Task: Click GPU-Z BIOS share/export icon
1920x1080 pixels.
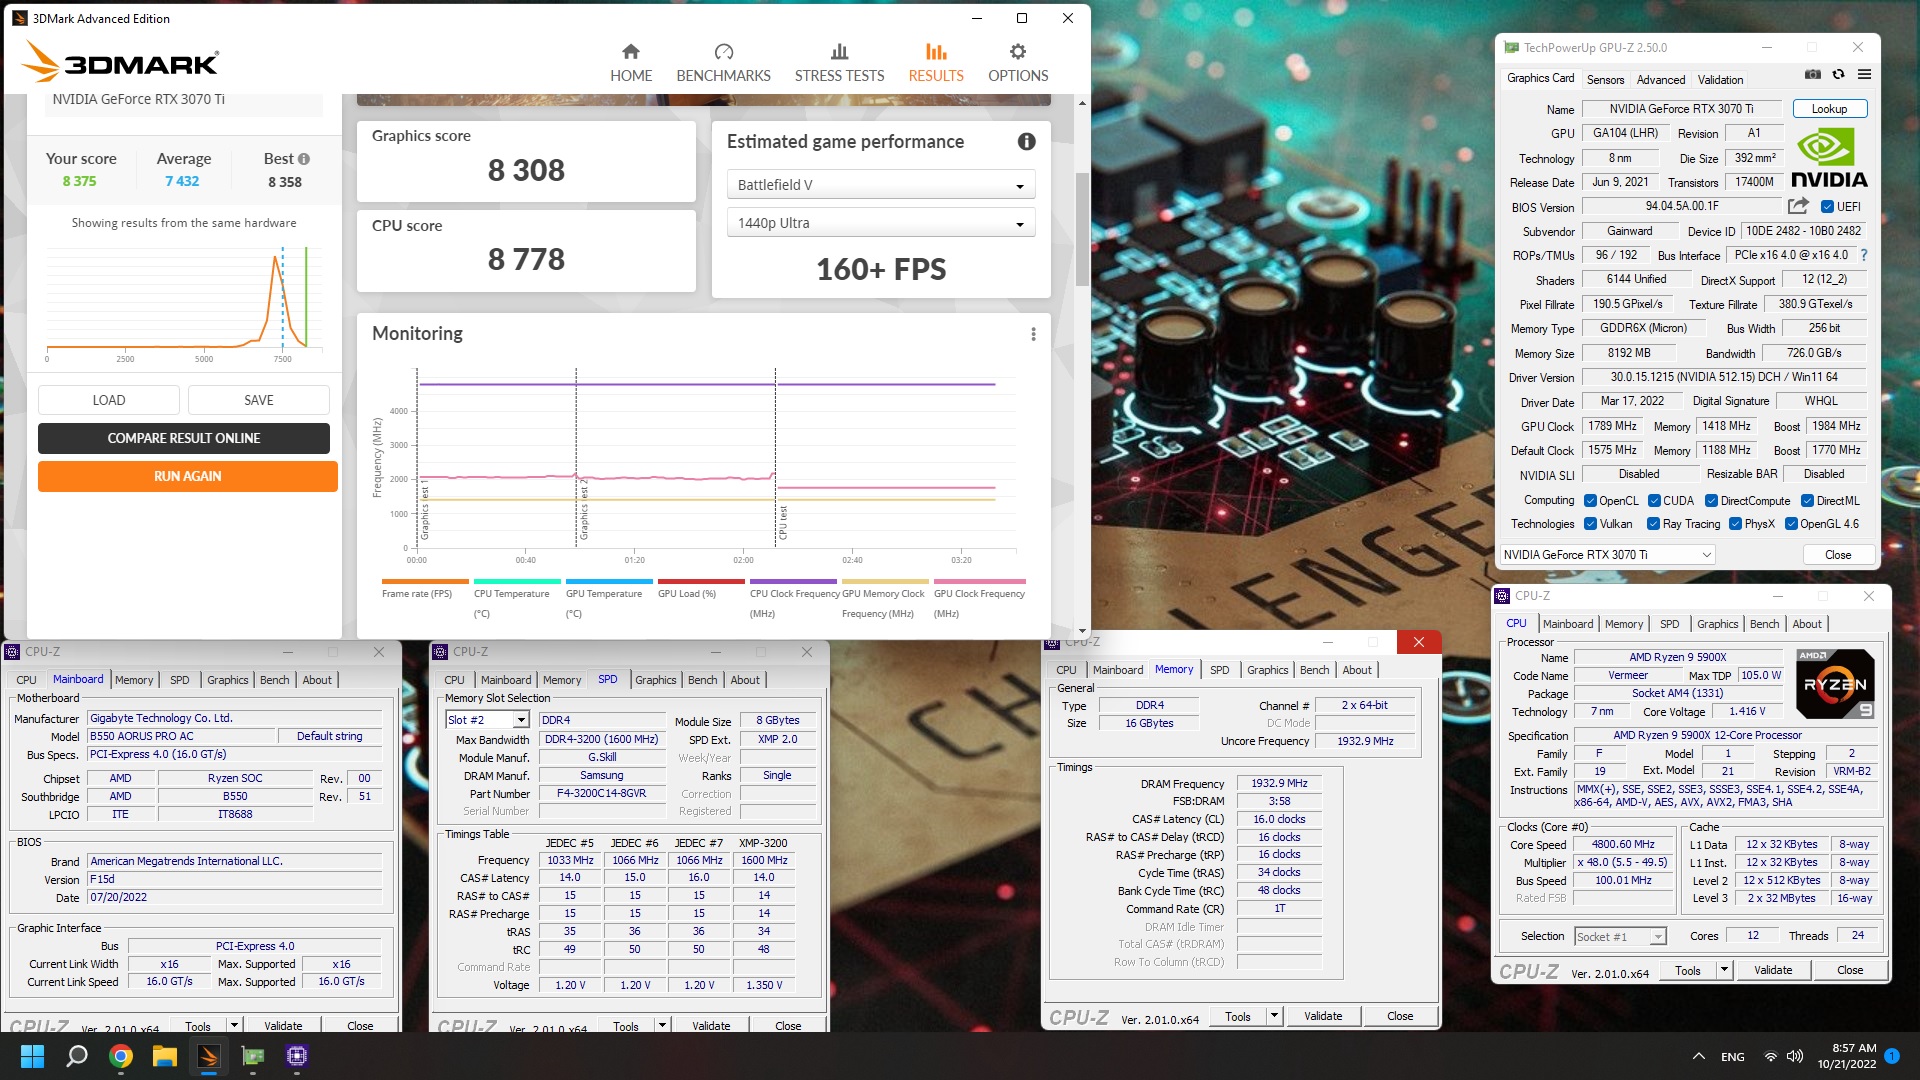Action: point(1798,206)
